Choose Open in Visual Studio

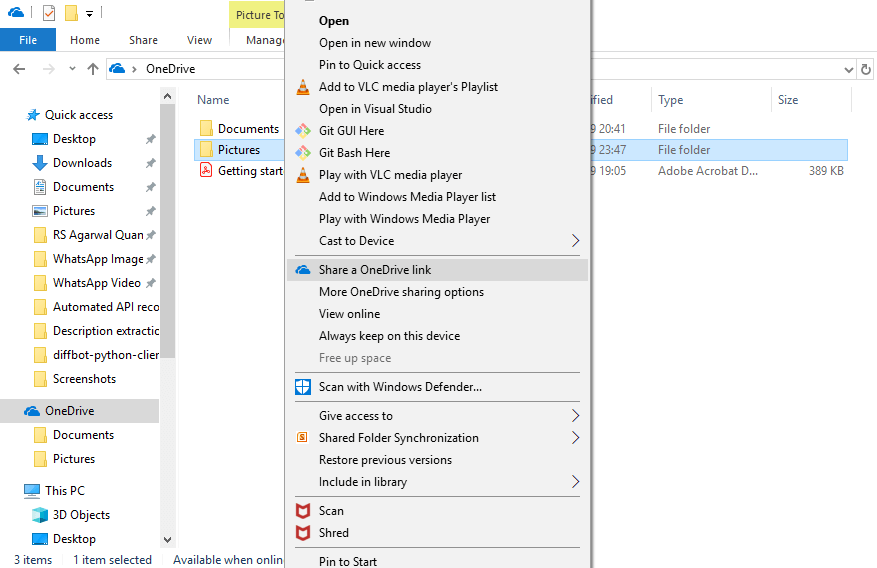pyautogui.click(x=375, y=109)
